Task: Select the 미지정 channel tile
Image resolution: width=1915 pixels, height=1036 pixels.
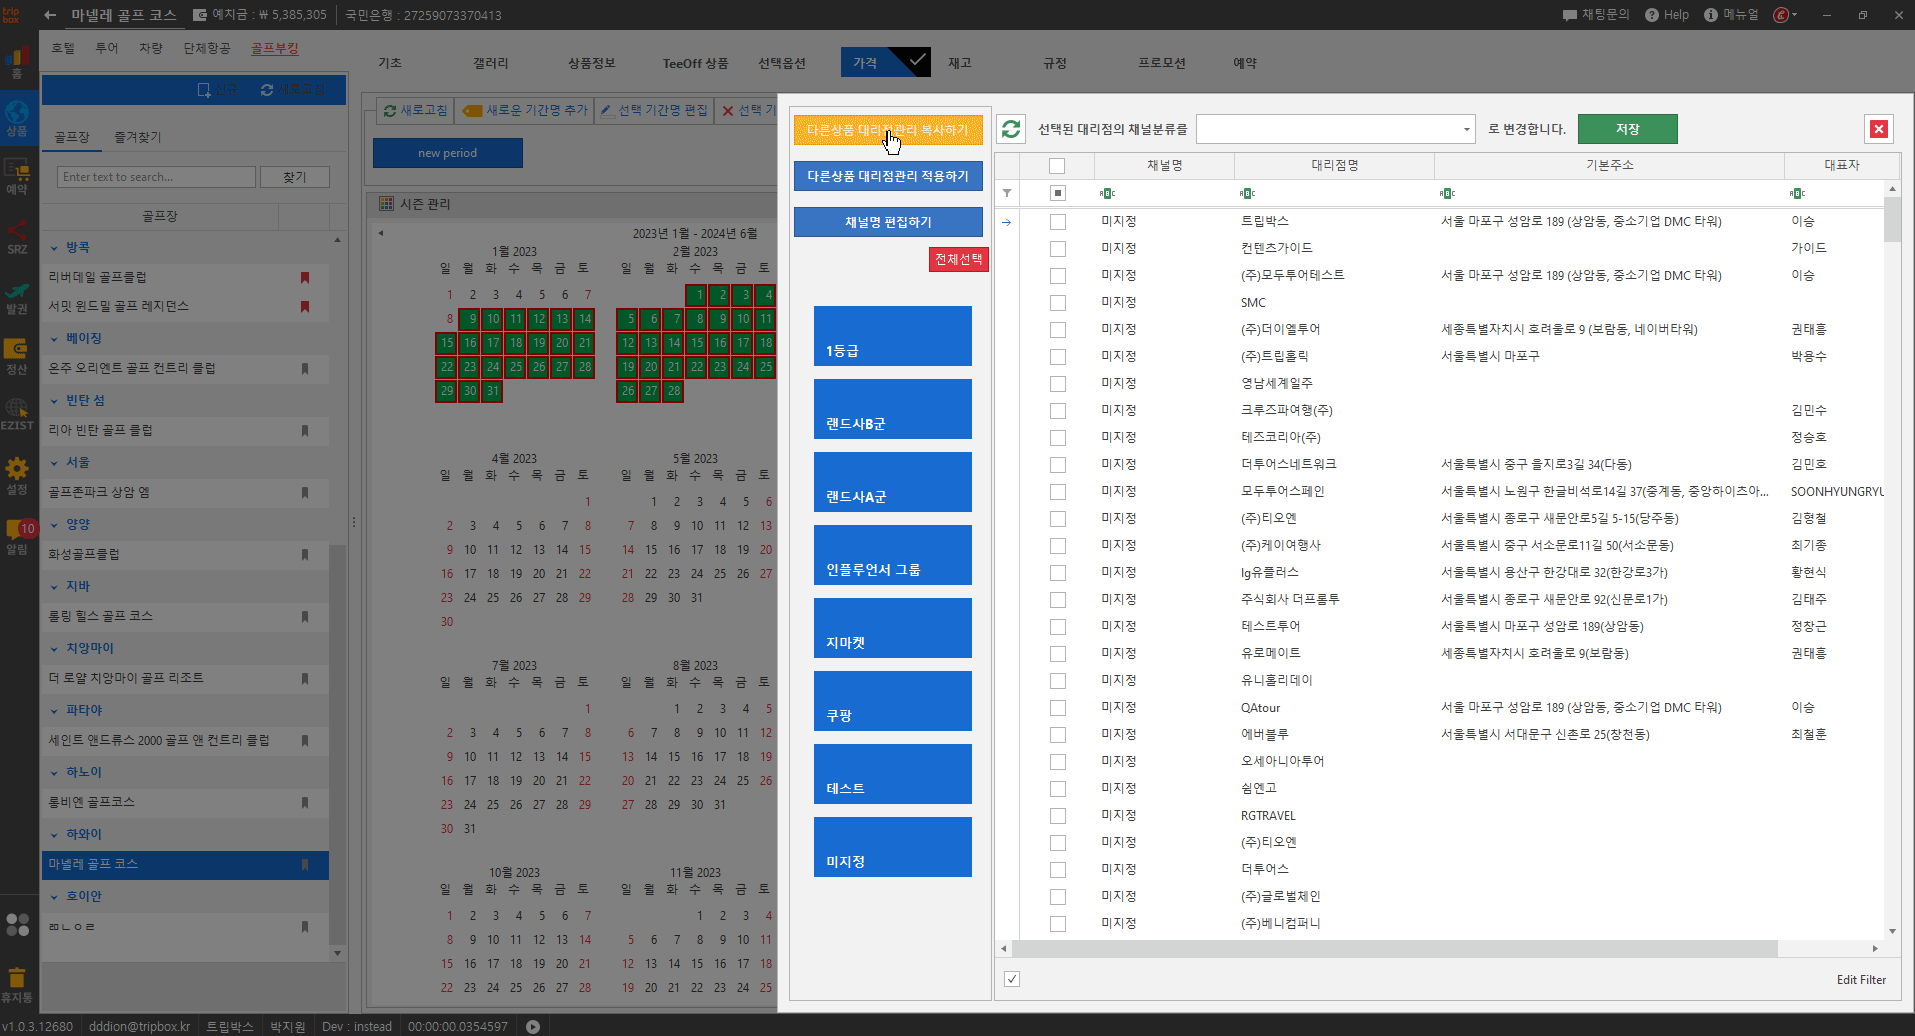Action: pos(893,847)
